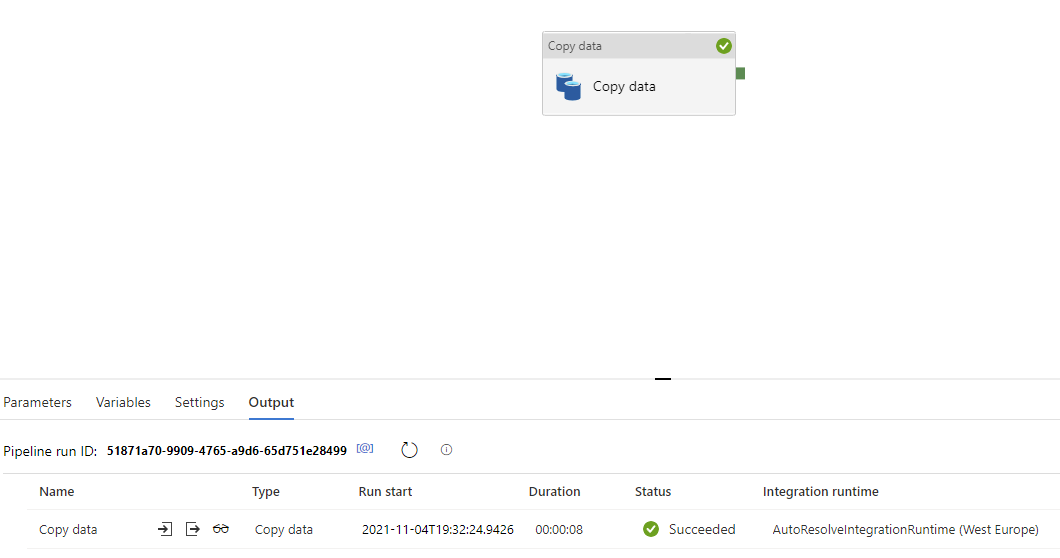Screen dimensions: 1060x558
Task: Select the Copy data row name in the output table
Action: point(68,529)
